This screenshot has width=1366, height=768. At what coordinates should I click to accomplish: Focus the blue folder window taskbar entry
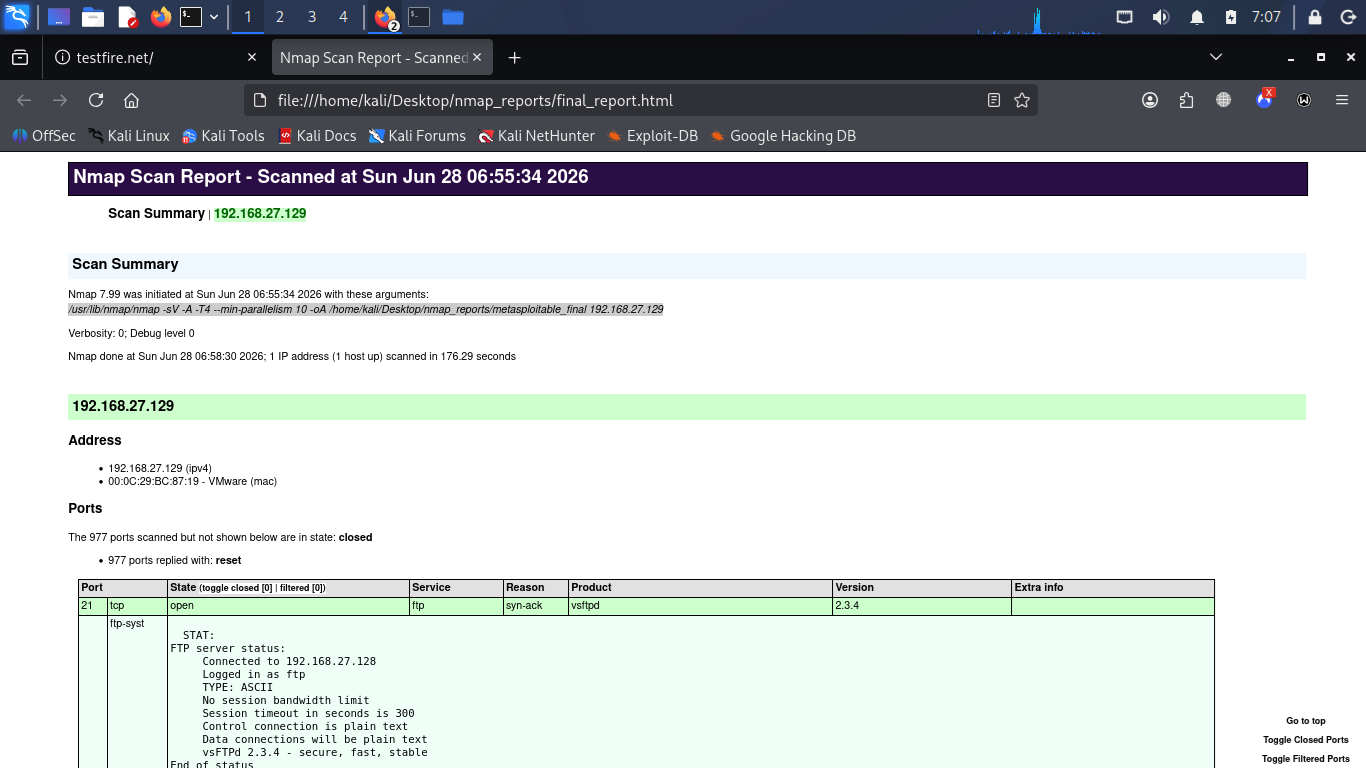click(x=453, y=17)
